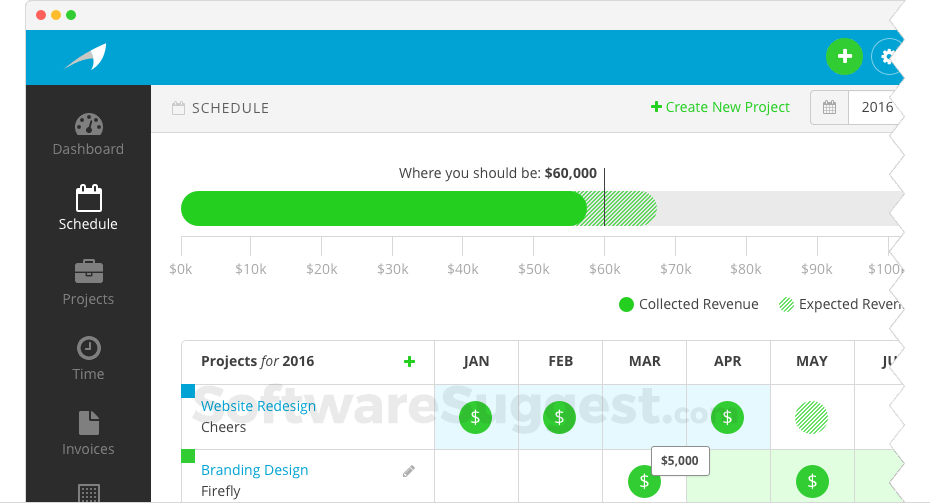This screenshot has width=930, height=503.
Task: Click the SCHEDULE page title
Action: [x=230, y=108]
